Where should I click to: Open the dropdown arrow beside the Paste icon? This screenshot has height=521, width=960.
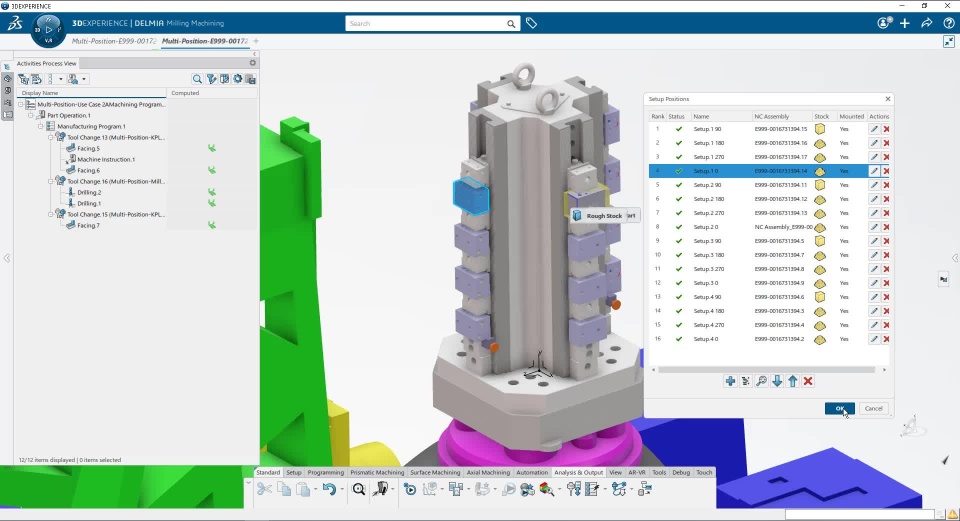pyautogui.click(x=315, y=489)
